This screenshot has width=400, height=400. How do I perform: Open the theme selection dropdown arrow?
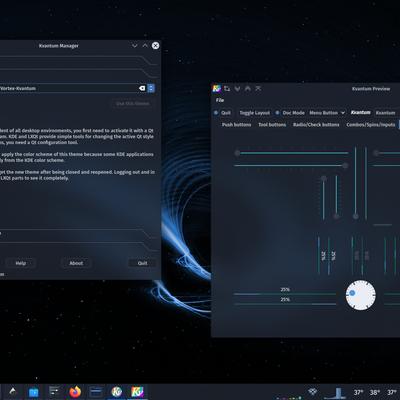point(151,88)
